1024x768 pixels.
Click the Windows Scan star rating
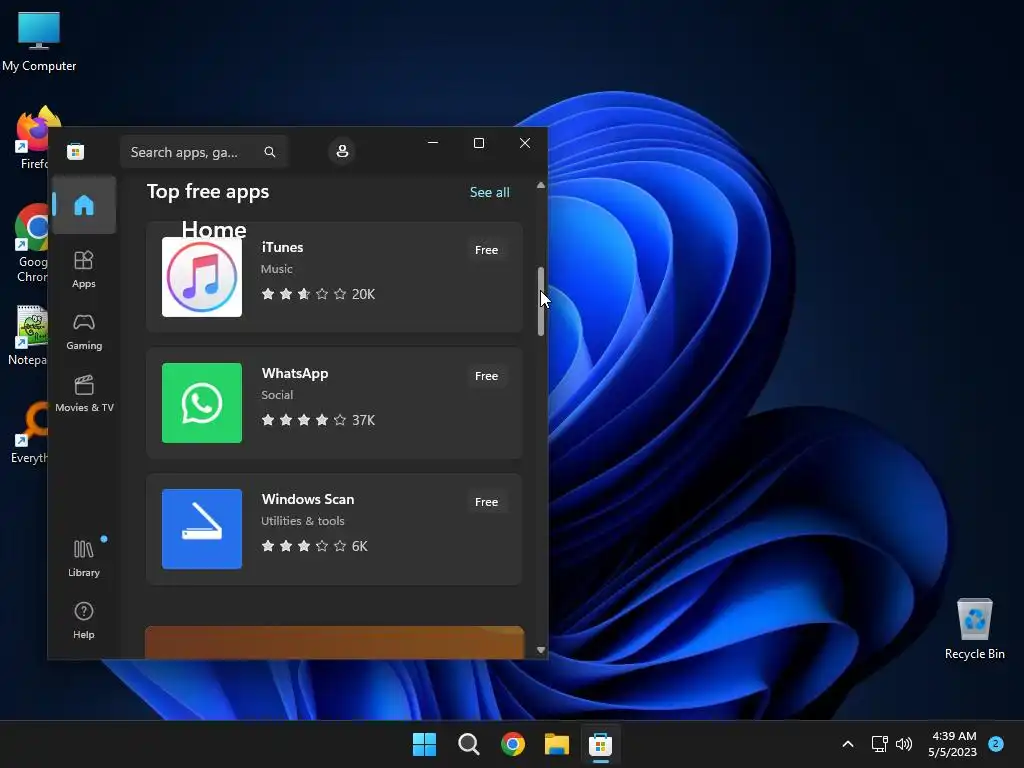point(304,546)
